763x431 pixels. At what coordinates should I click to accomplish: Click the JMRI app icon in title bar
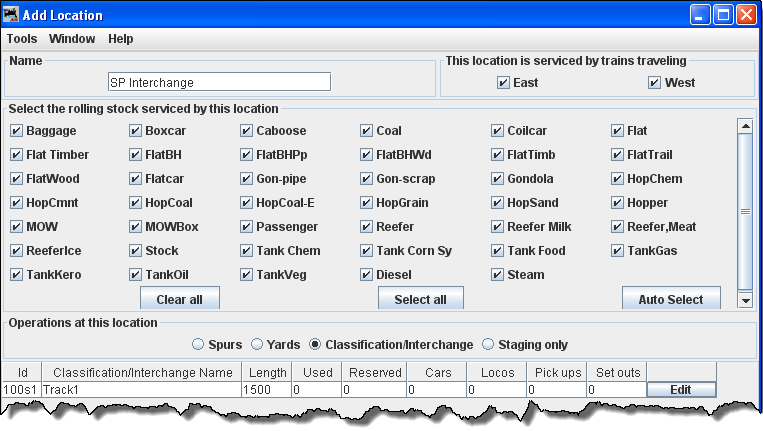(x=15, y=16)
